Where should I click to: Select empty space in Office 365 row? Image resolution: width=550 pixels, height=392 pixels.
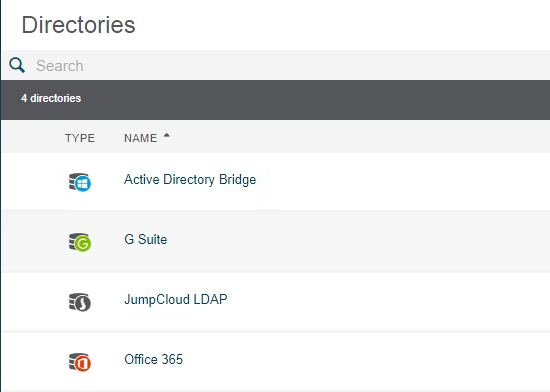[x=386, y=361]
